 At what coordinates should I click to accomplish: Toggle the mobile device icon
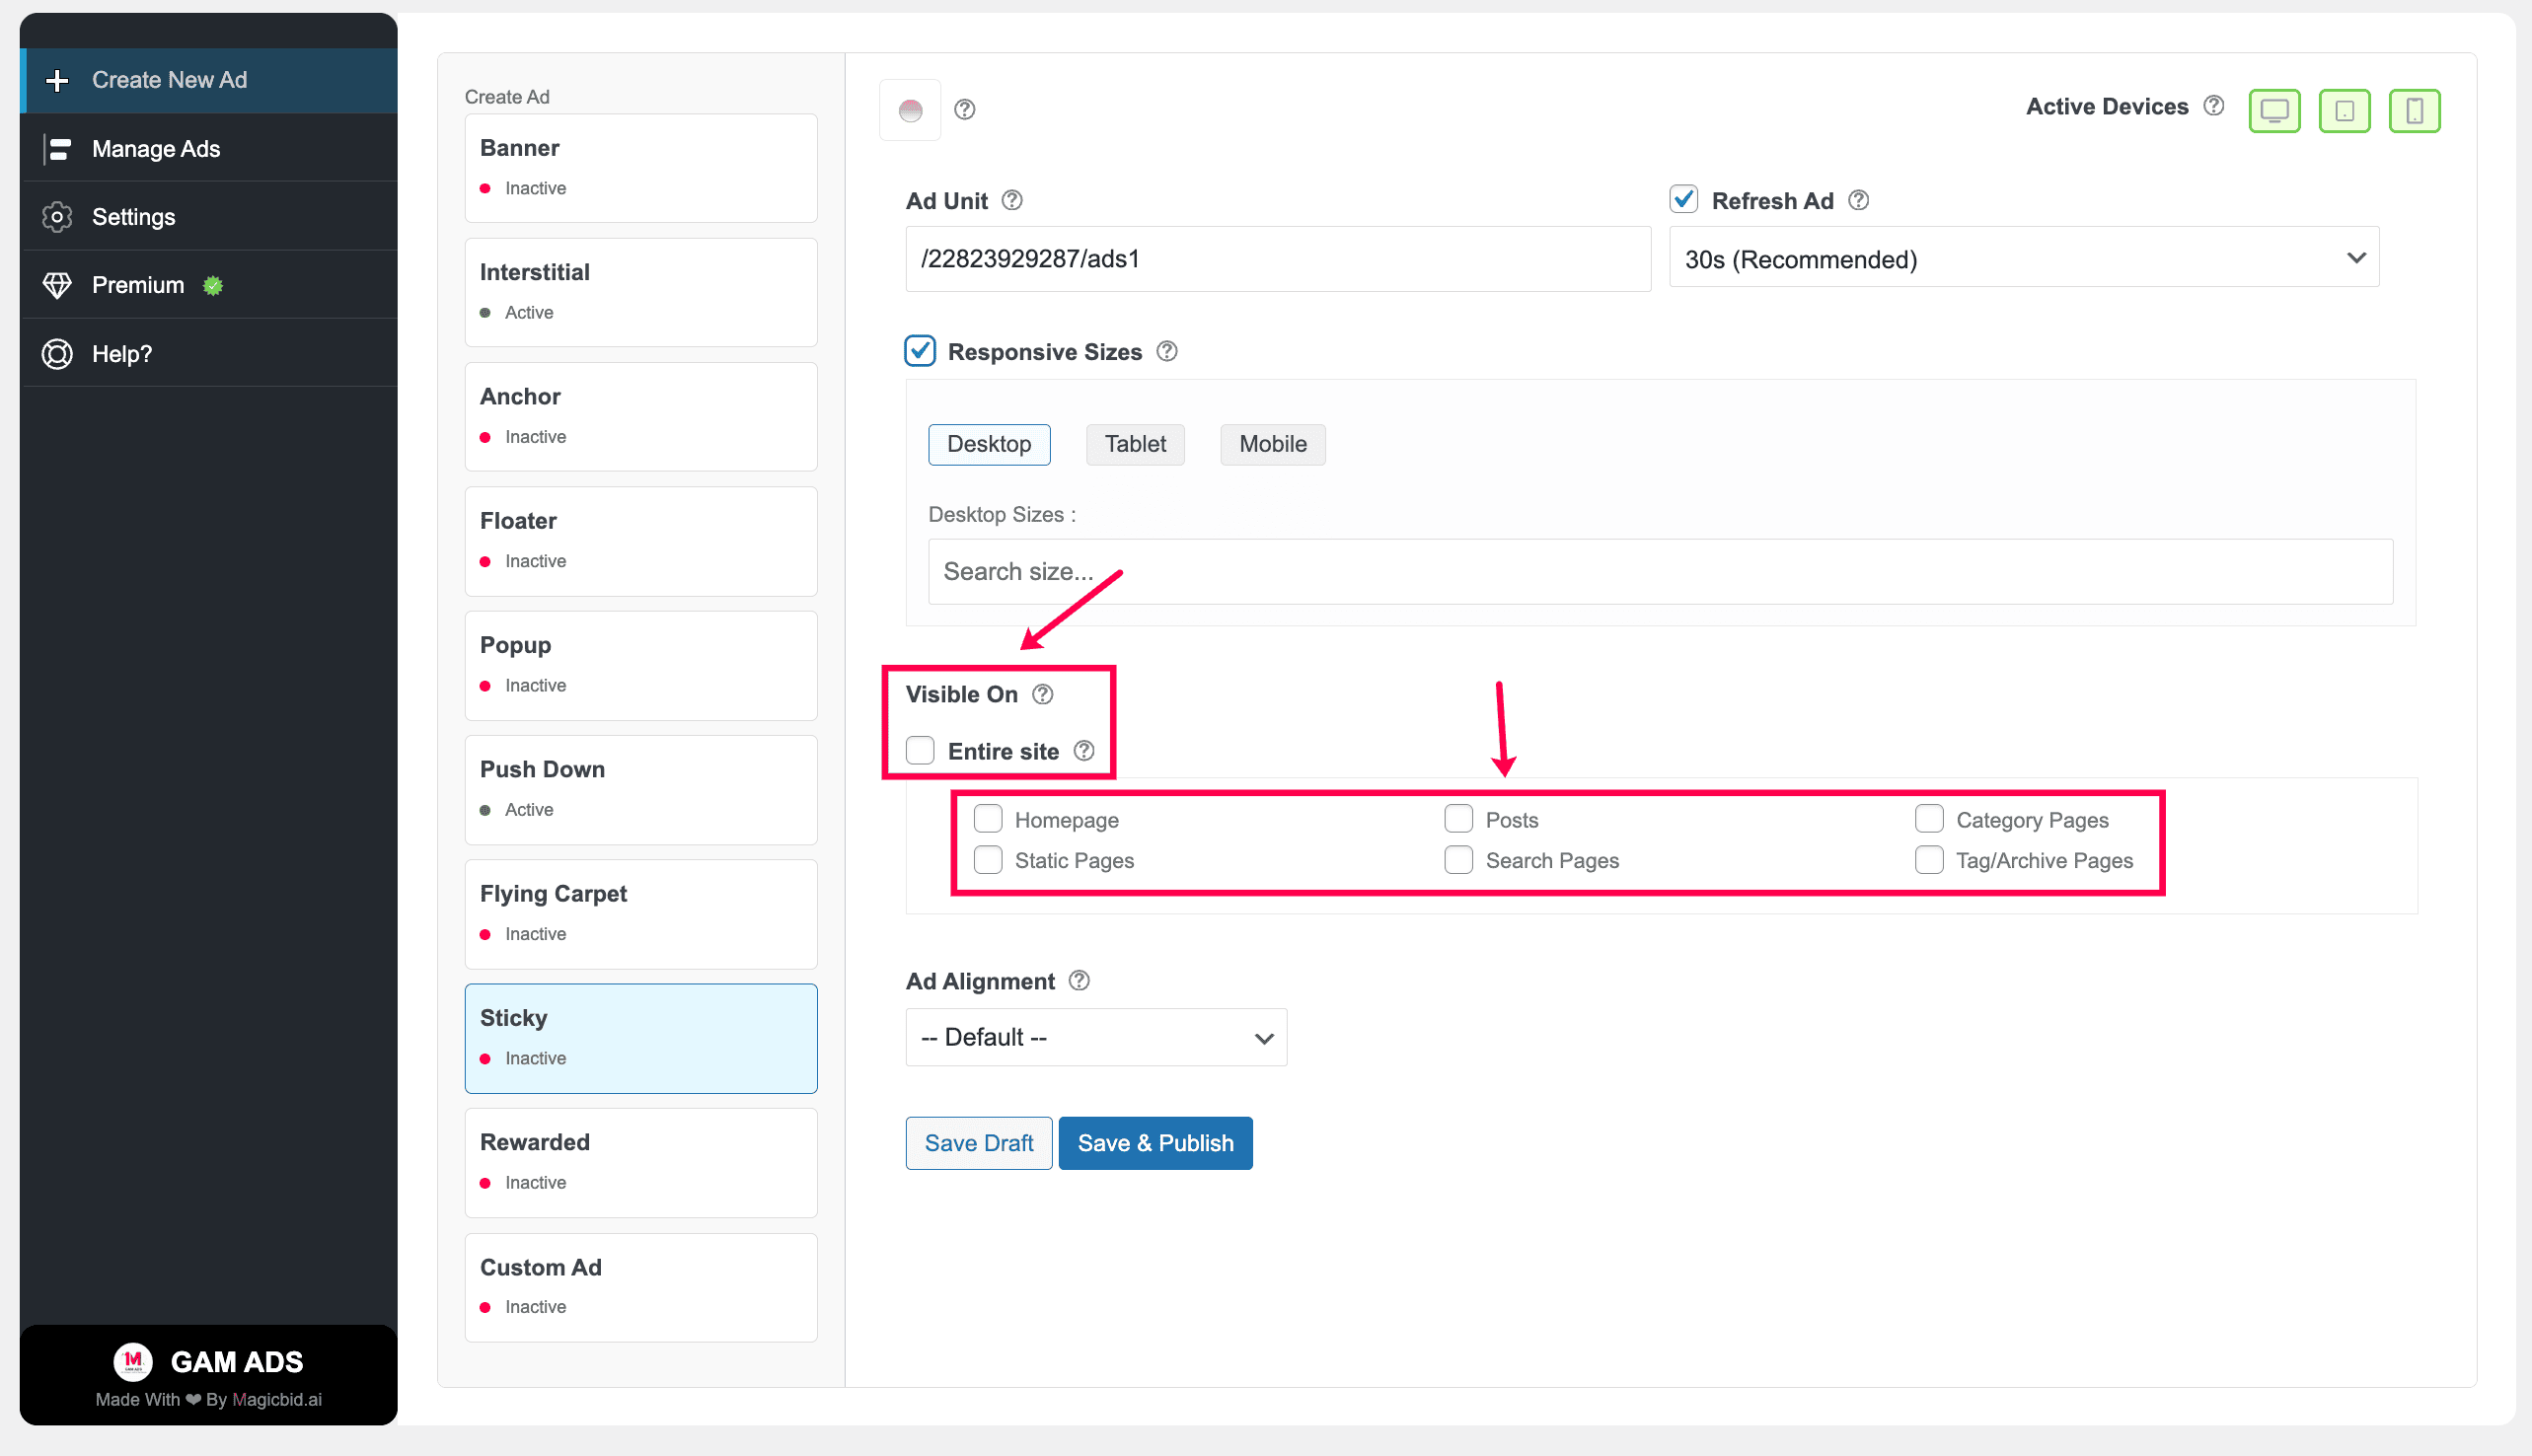point(2414,110)
